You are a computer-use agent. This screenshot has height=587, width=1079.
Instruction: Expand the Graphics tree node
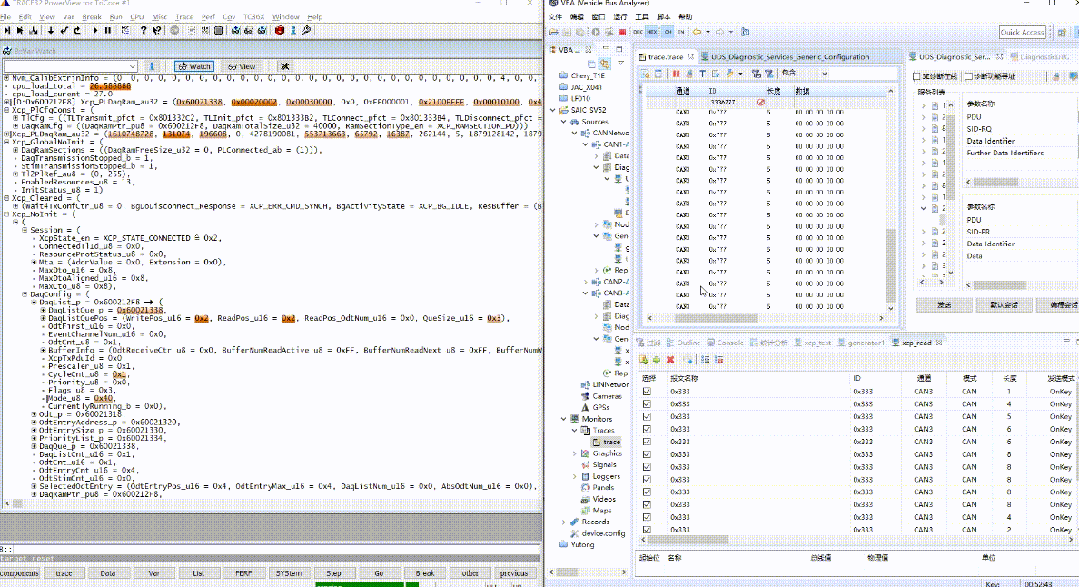tap(575, 453)
